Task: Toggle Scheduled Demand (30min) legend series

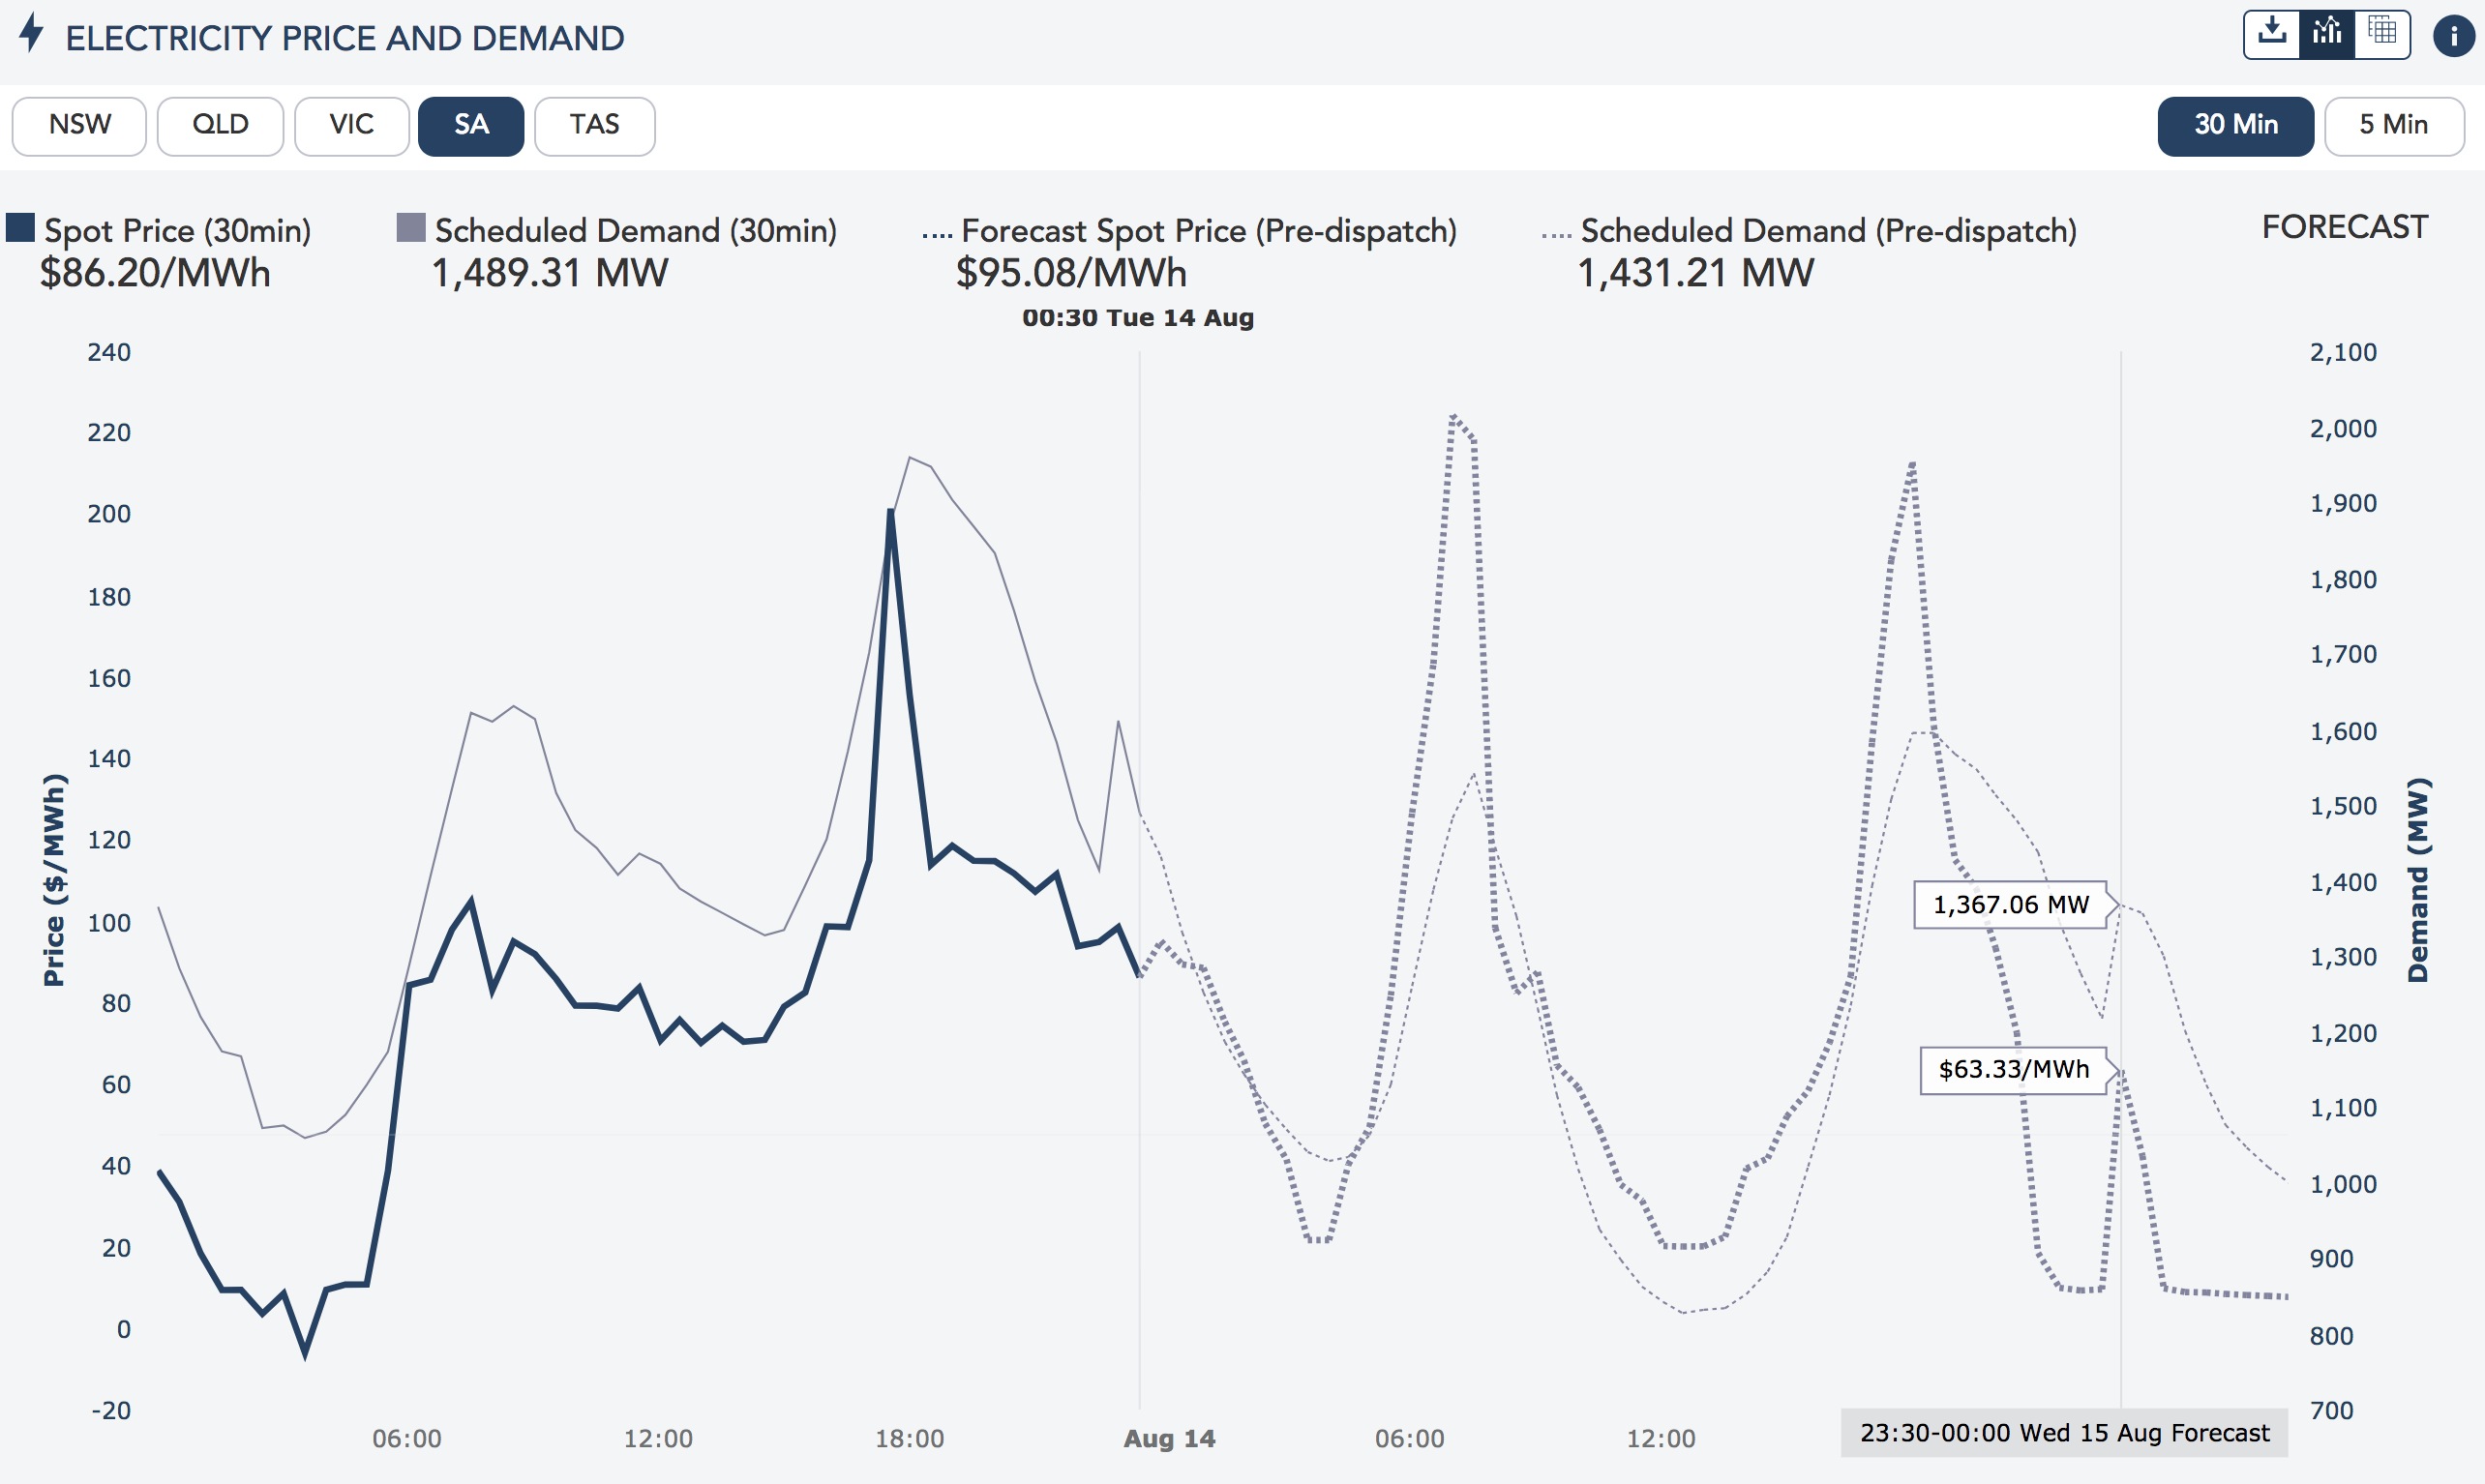Action: (x=635, y=231)
